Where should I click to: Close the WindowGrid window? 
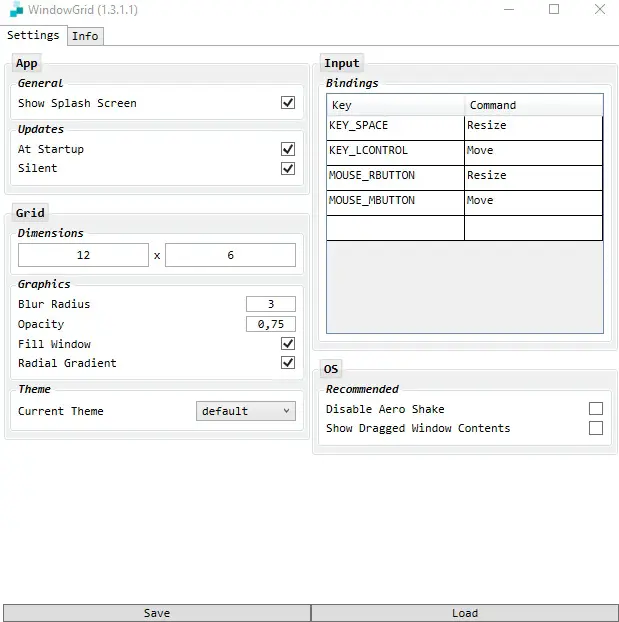pyautogui.click(x=600, y=9)
